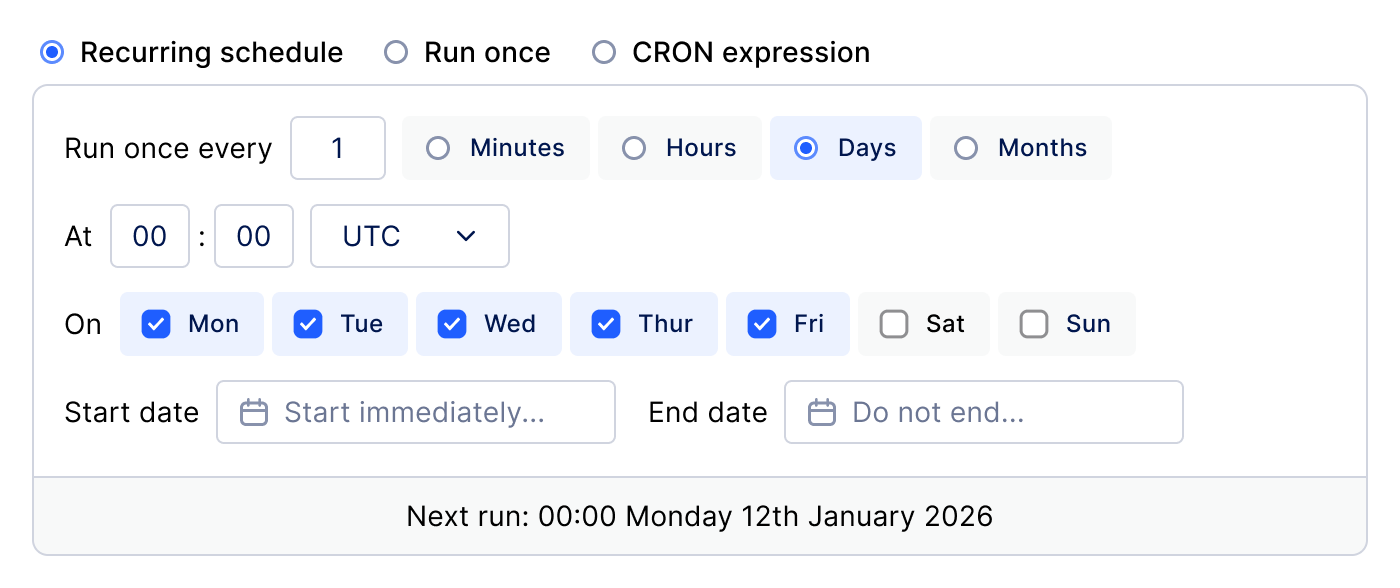Enable the Sun weekday checkbox
Viewport: 1400px width, 588px height.
(1034, 324)
